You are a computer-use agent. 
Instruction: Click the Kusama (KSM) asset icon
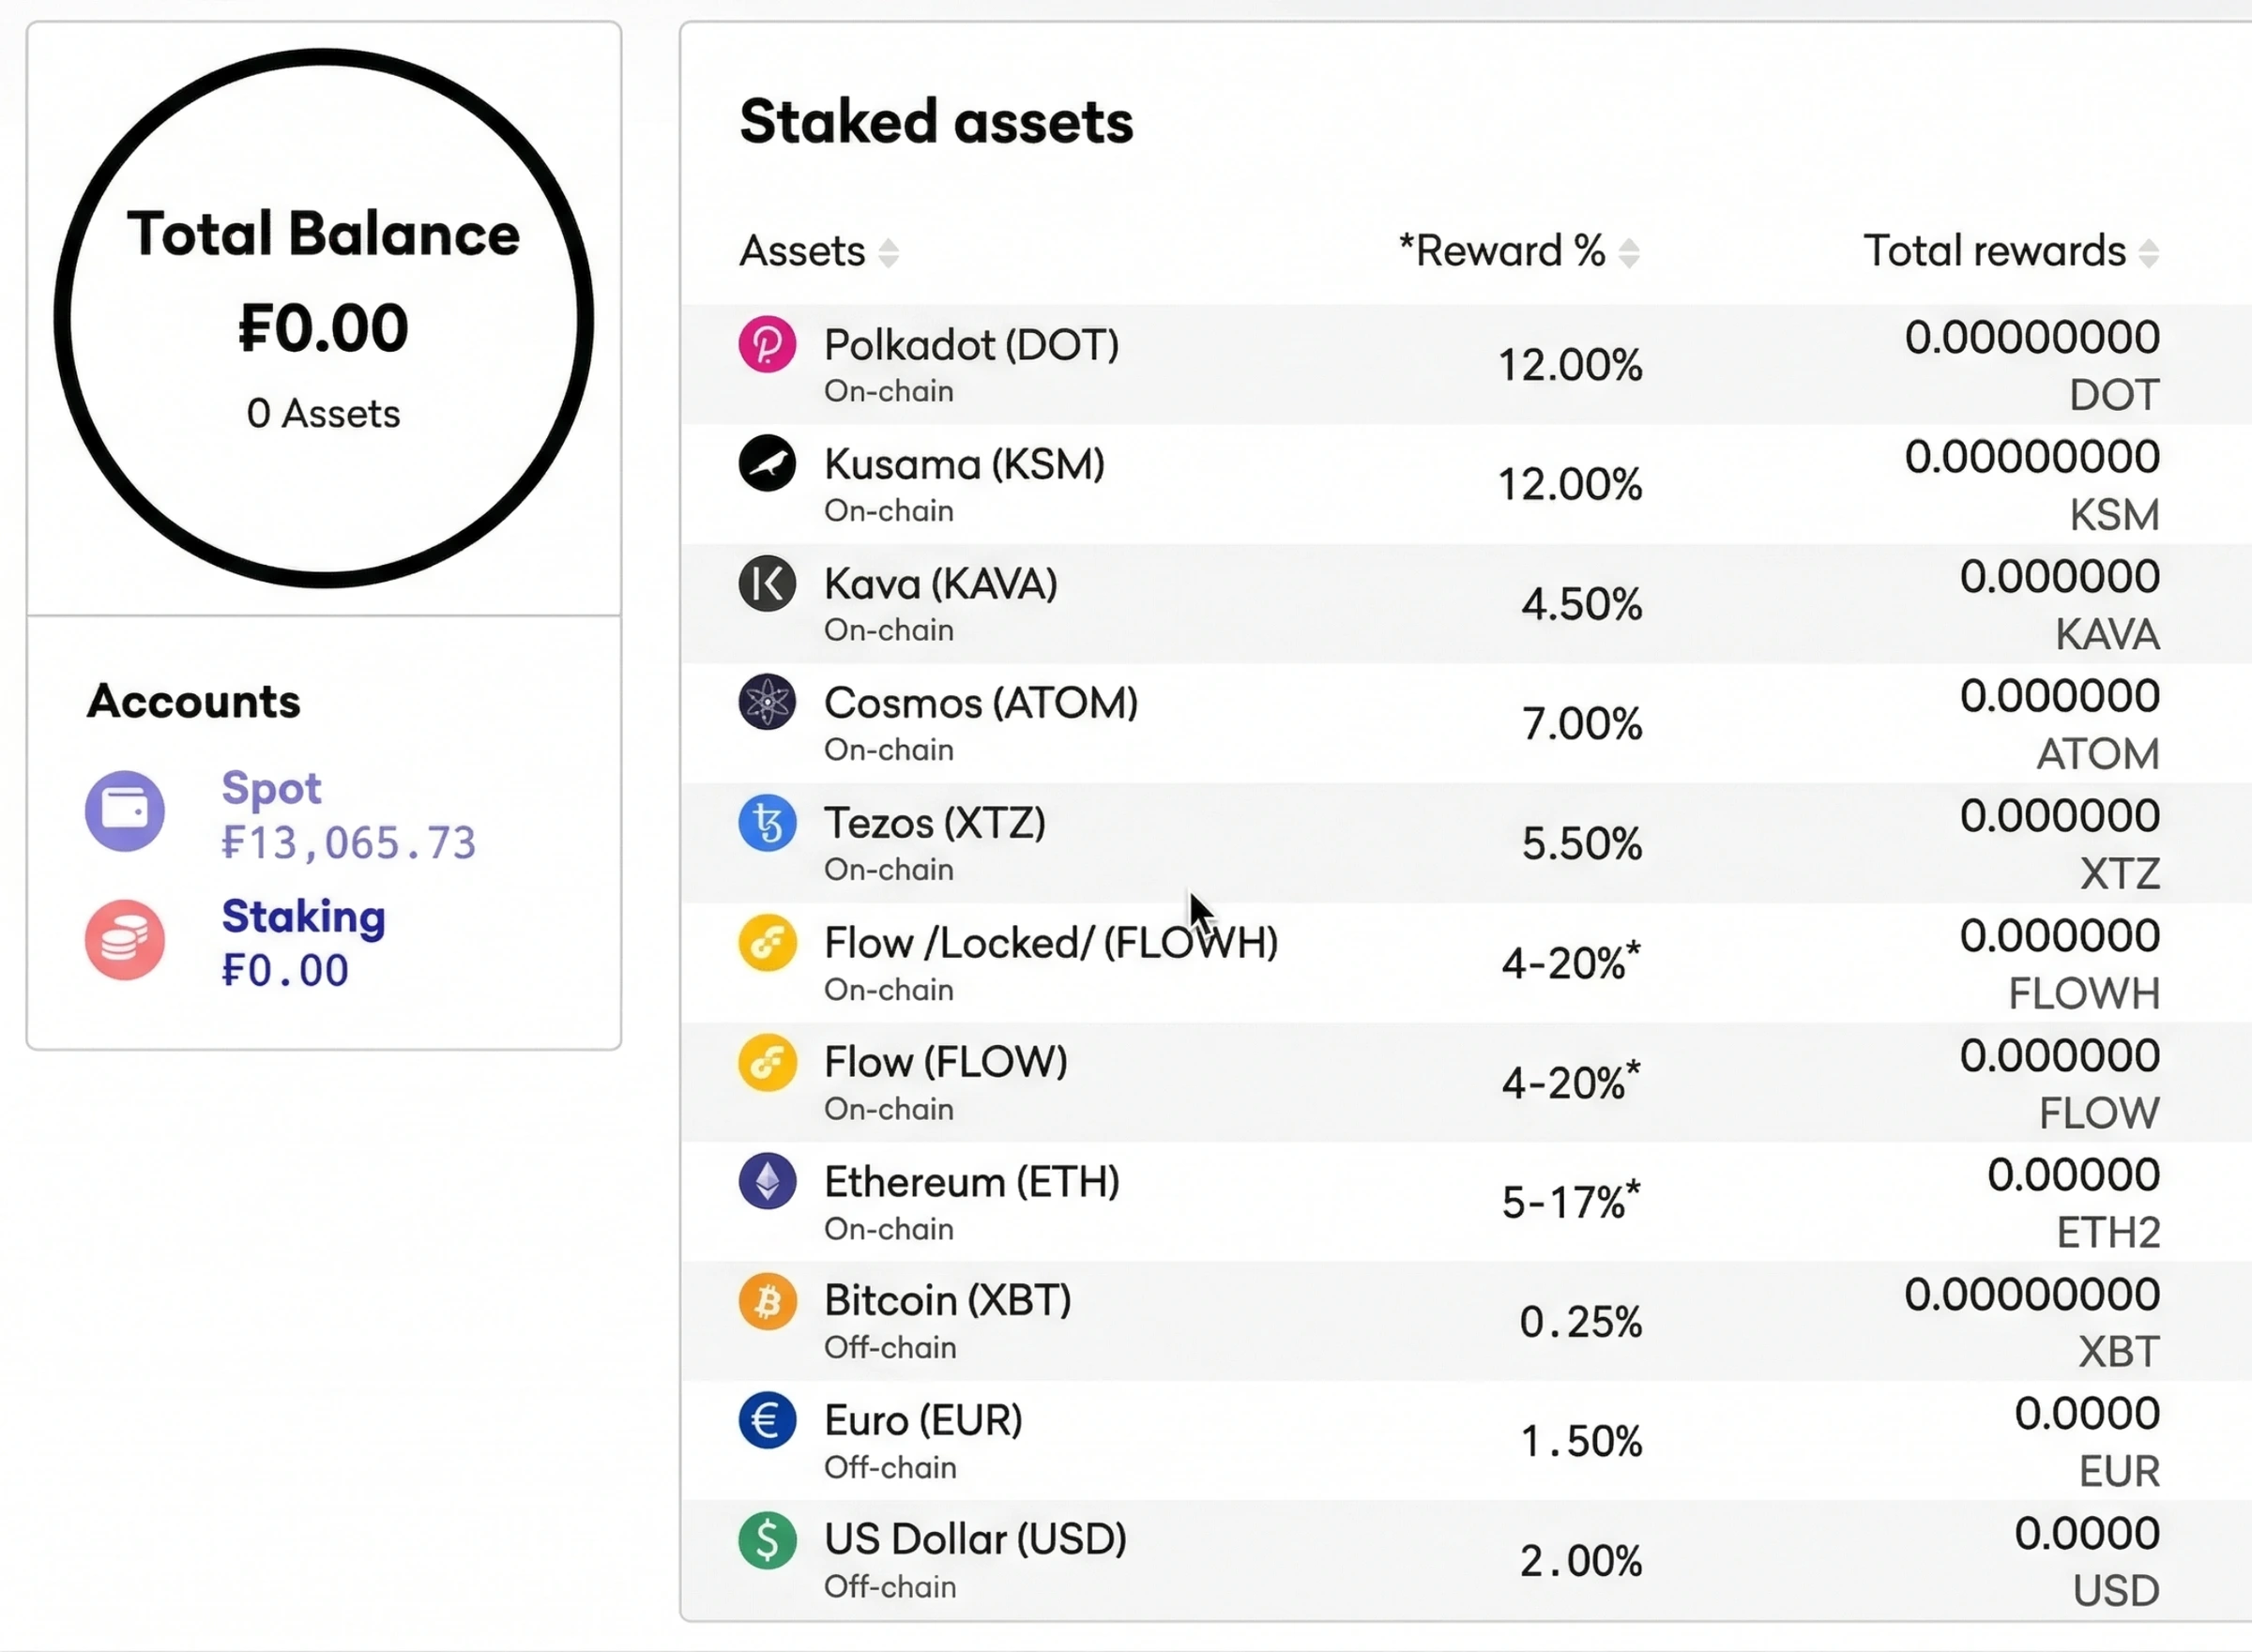pyautogui.click(x=766, y=464)
